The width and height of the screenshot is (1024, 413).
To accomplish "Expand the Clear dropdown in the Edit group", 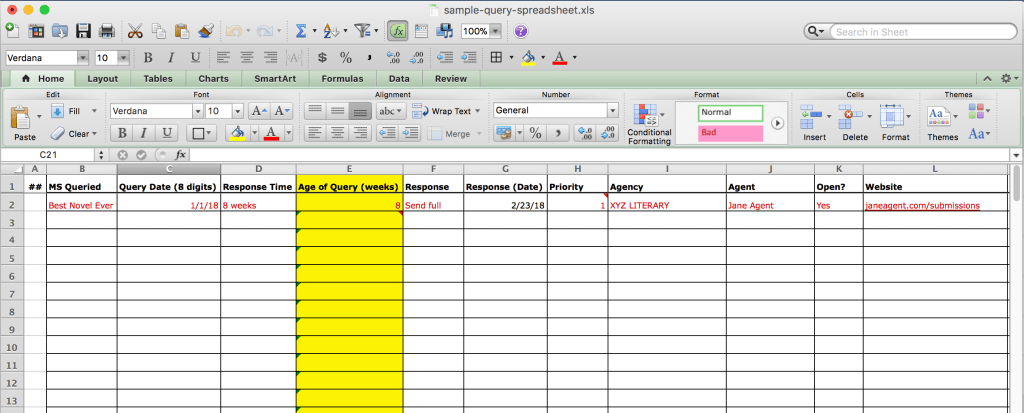I will (x=94, y=133).
